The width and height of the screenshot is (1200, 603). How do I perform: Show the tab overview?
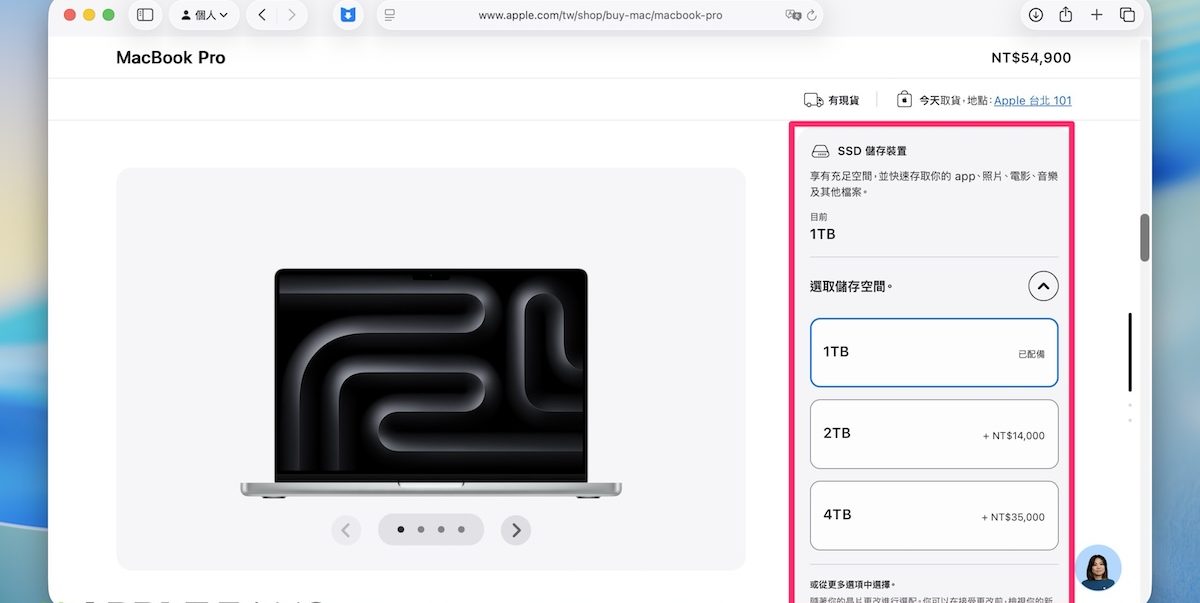(x=1127, y=15)
